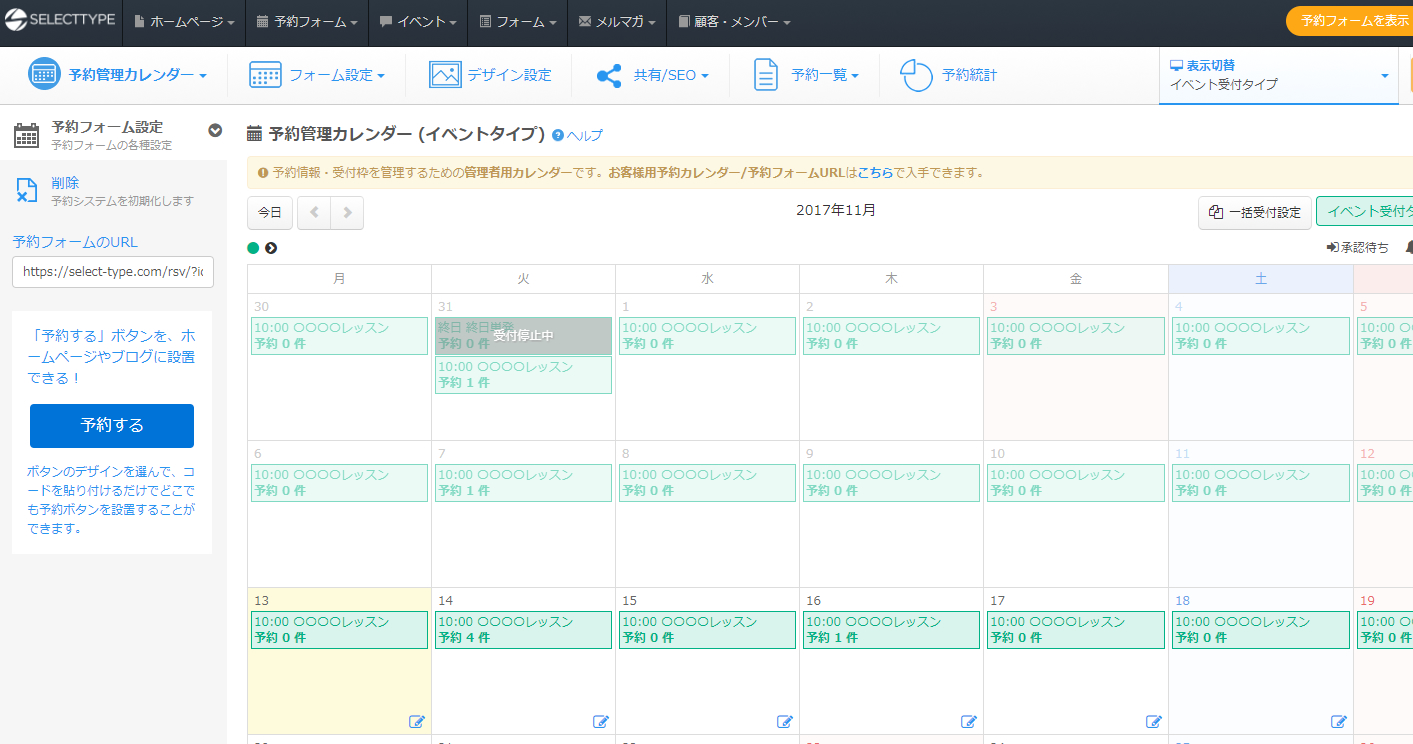Open the 14th lesson with 予約 4 件
The width and height of the screenshot is (1413, 744).
tap(523, 630)
